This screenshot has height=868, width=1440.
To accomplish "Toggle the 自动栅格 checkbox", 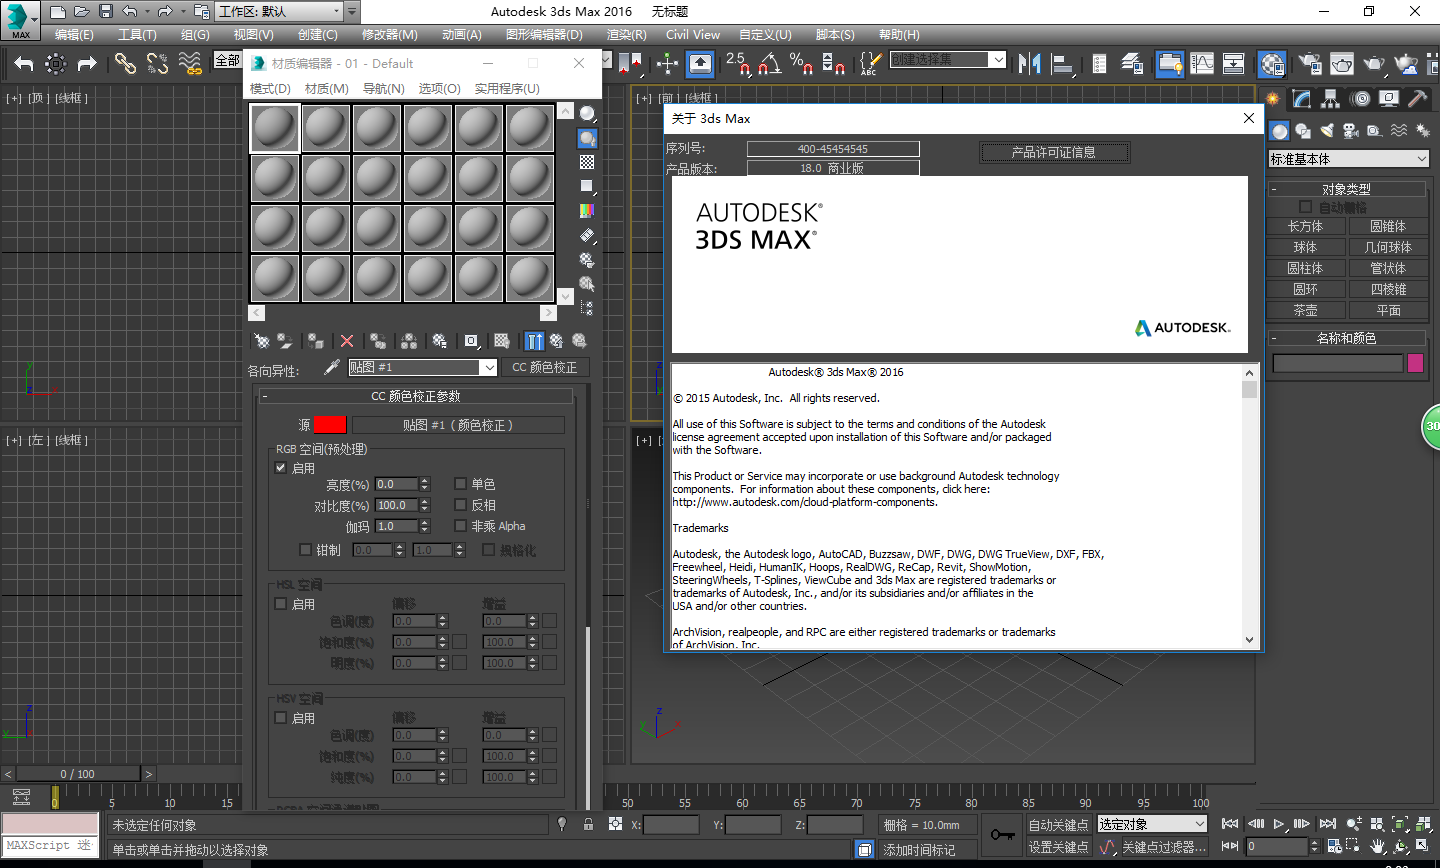I will point(1305,207).
